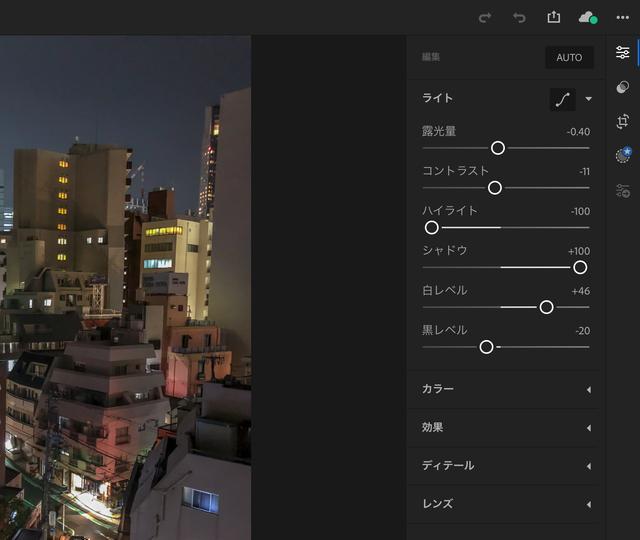The width and height of the screenshot is (640, 540).
Task: Click the undo arrow icon
Action: (x=519, y=18)
